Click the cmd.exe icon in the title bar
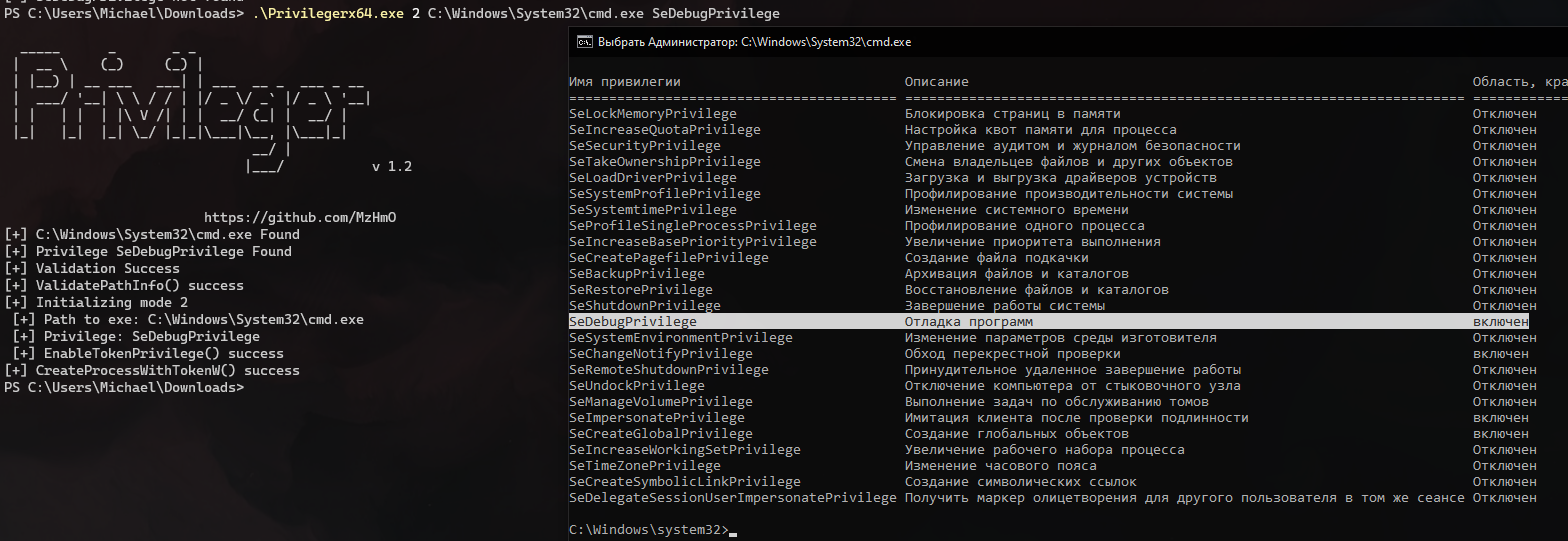1568x541 pixels. click(x=585, y=42)
